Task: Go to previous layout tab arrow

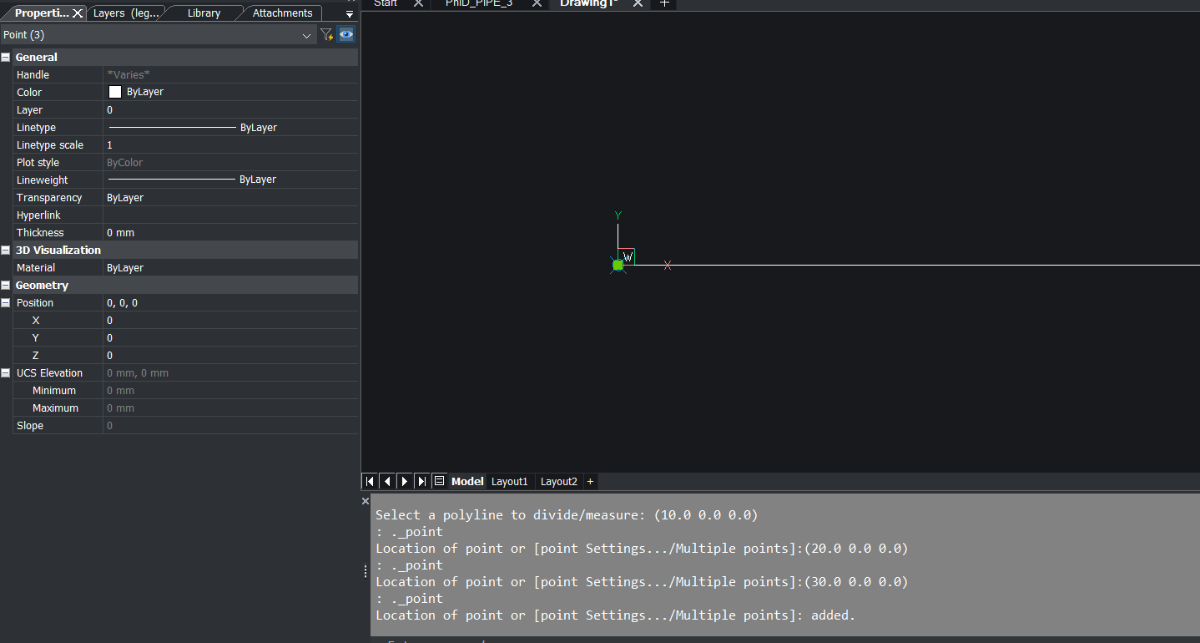Action: (x=387, y=481)
